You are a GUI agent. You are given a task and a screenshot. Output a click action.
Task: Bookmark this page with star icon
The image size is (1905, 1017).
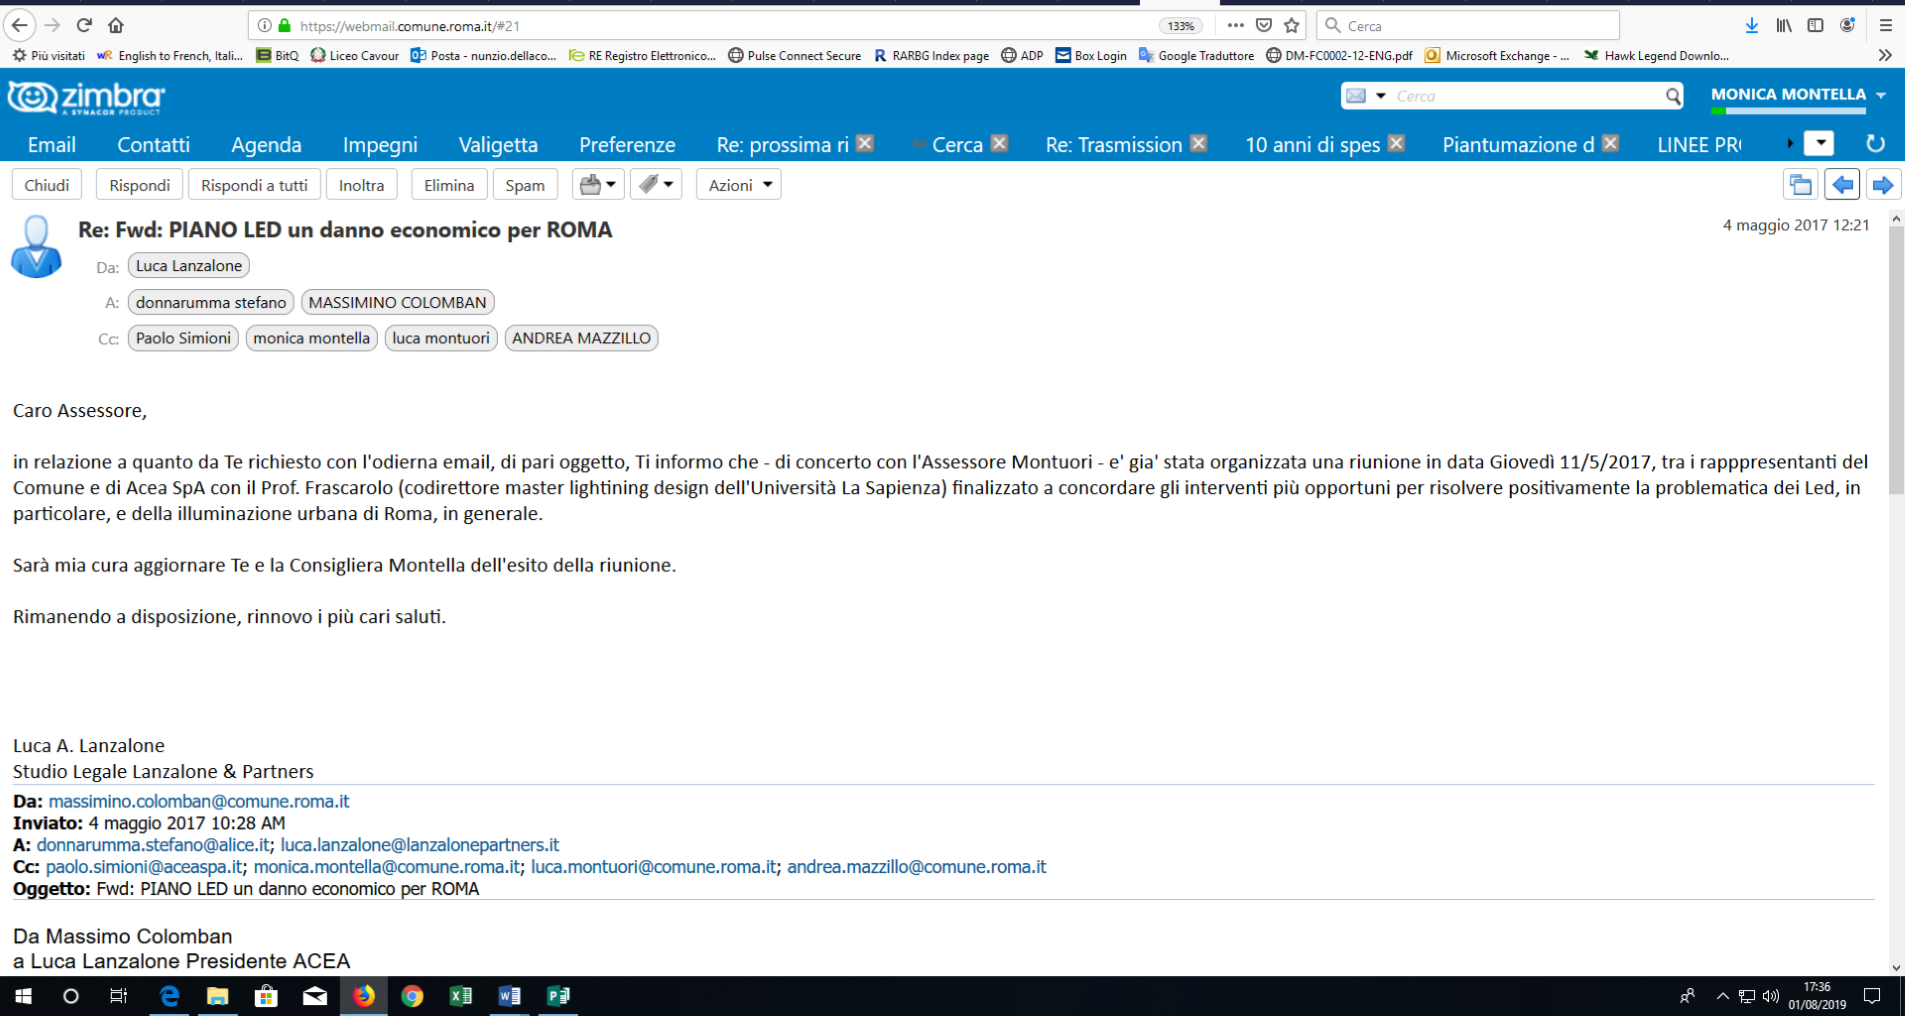pos(1292,26)
